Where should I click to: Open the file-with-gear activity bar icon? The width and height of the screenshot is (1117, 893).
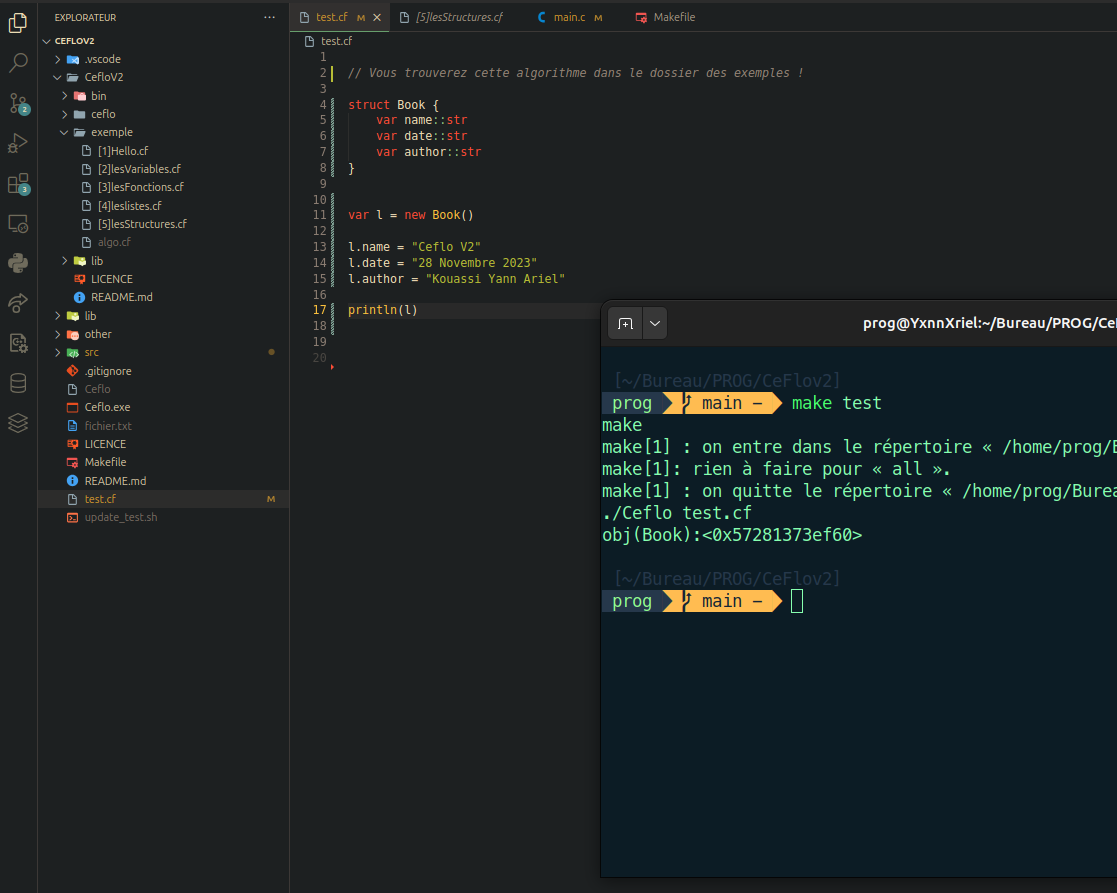18,343
